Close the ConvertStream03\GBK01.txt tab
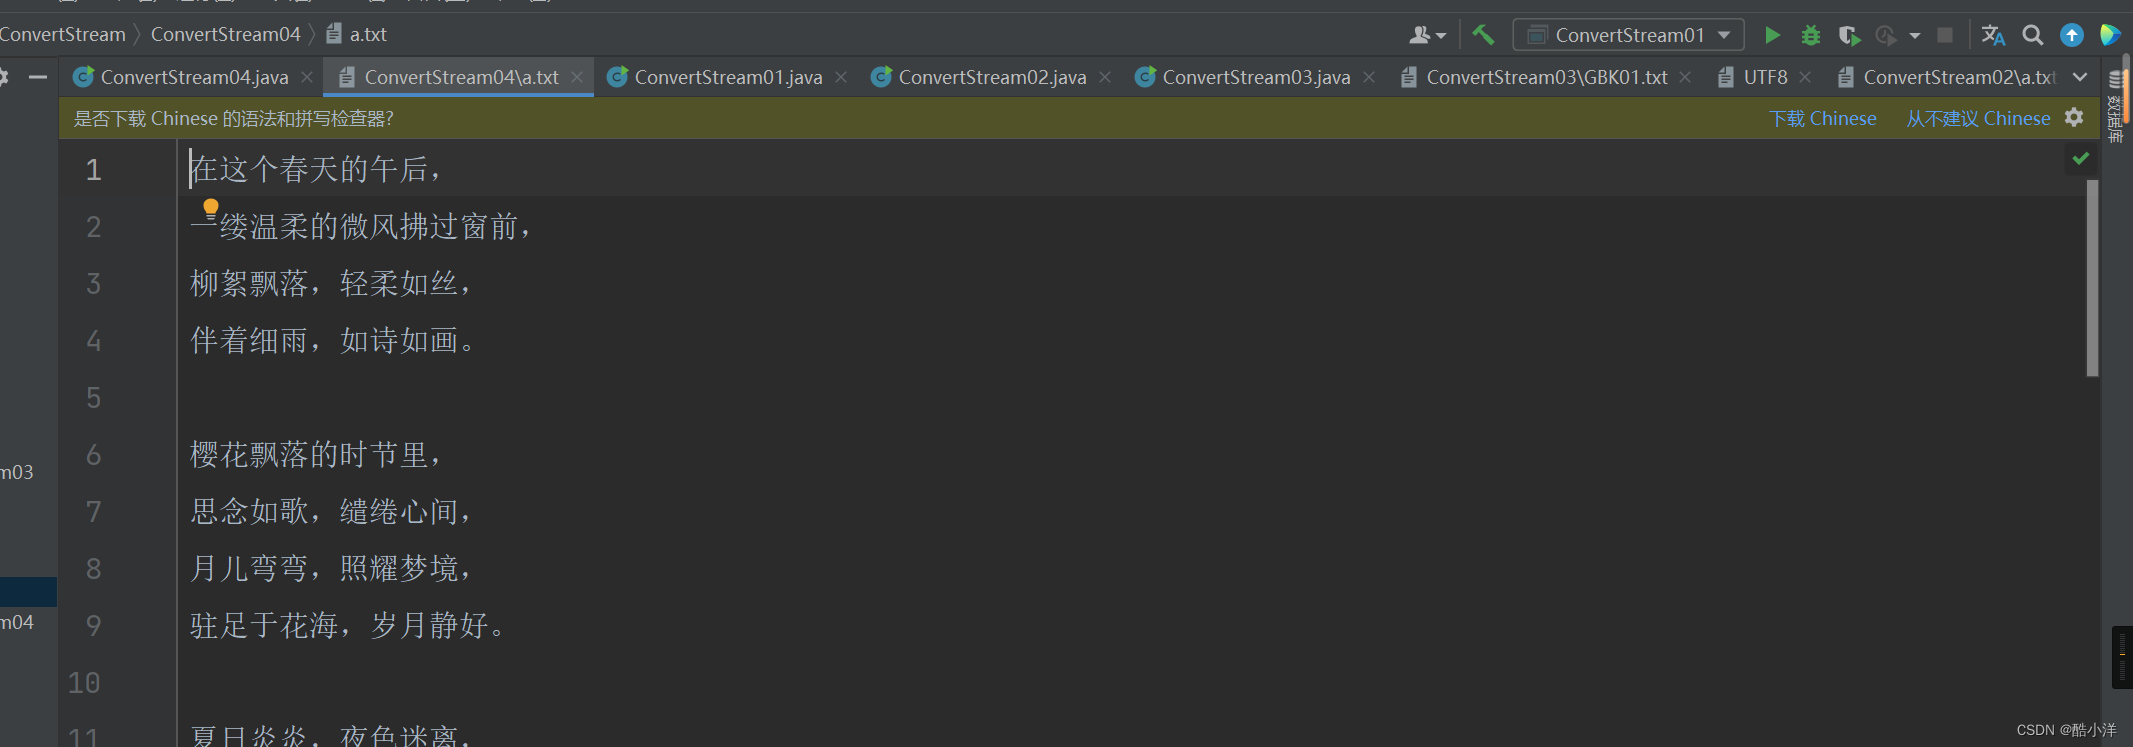This screenshot has width=2133, height=747. [x=1686, y=77]
